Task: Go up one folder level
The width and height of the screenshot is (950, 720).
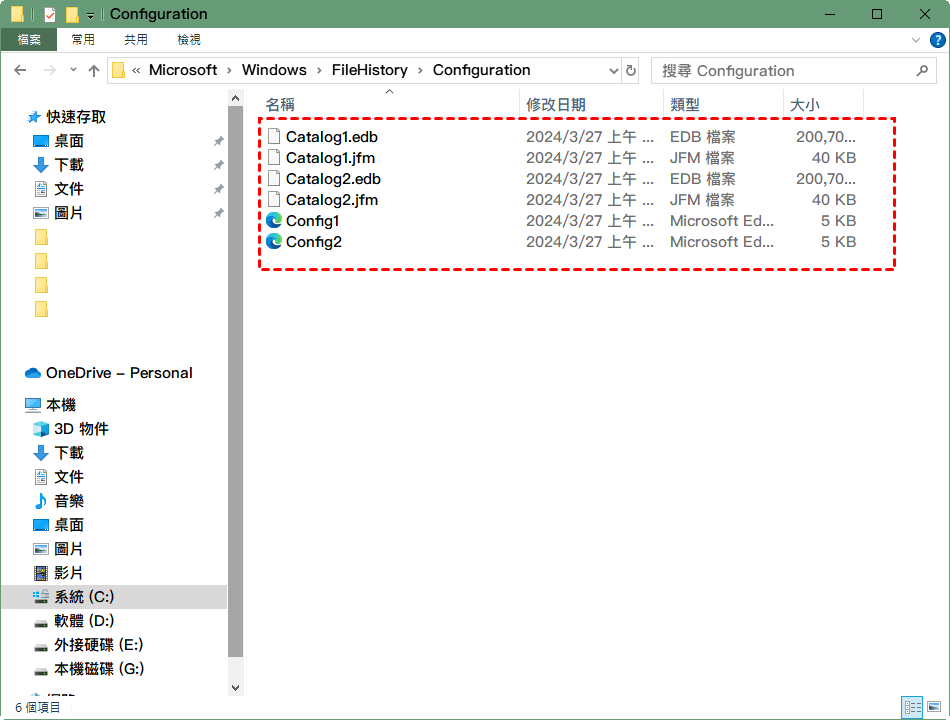Action: [x=93, y=70]
